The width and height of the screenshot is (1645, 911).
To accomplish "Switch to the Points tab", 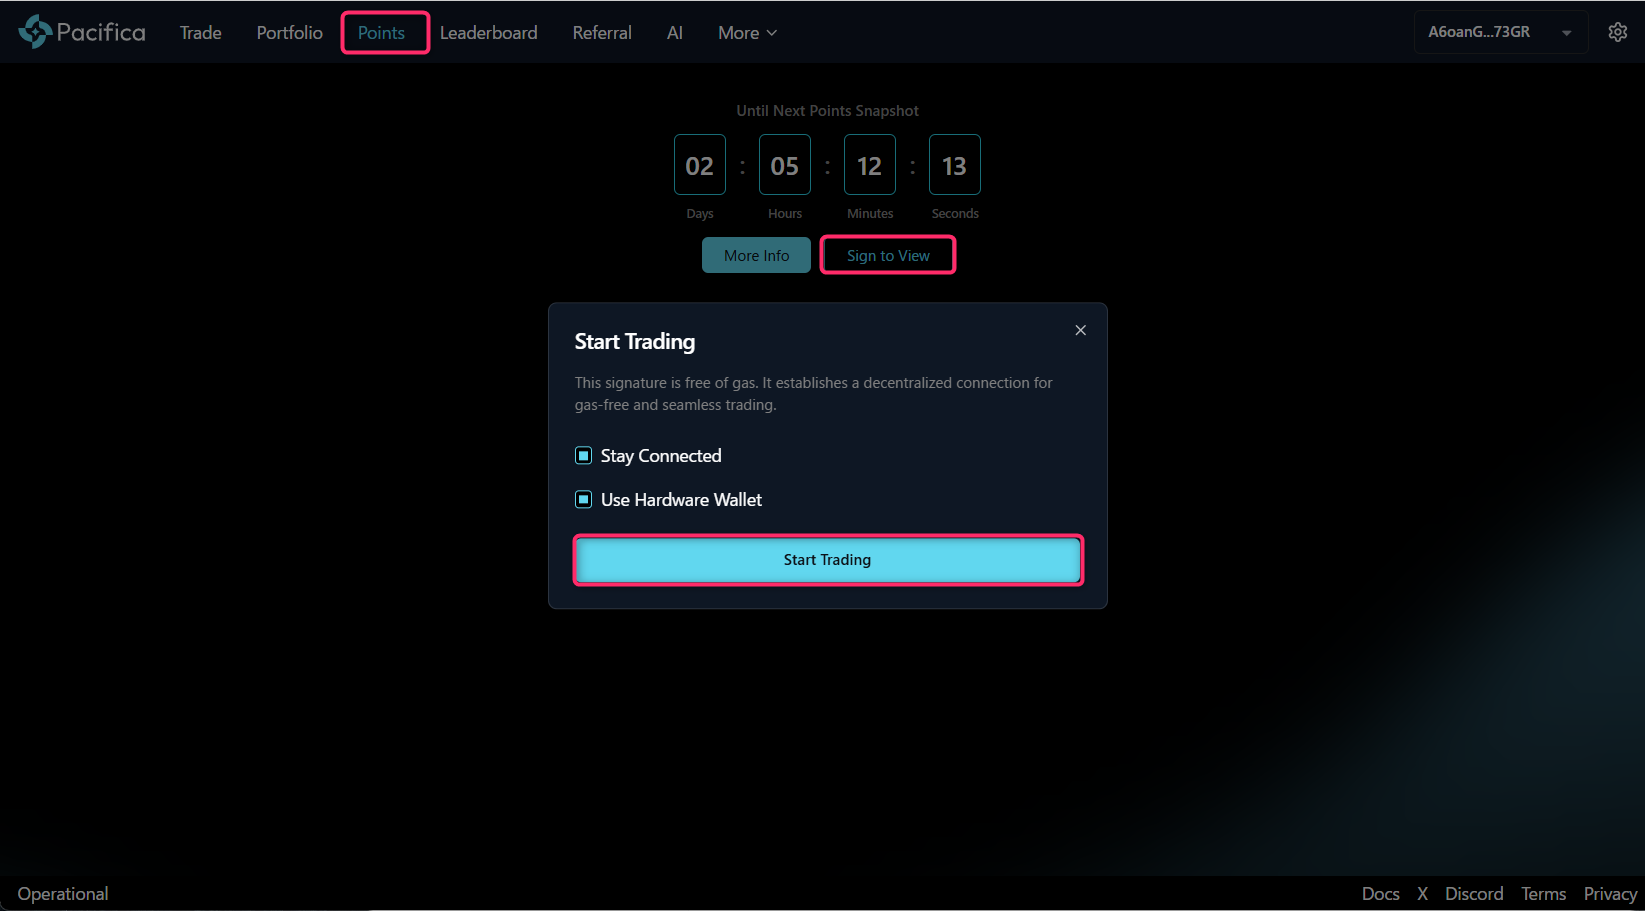I will [x=382, y=33].
